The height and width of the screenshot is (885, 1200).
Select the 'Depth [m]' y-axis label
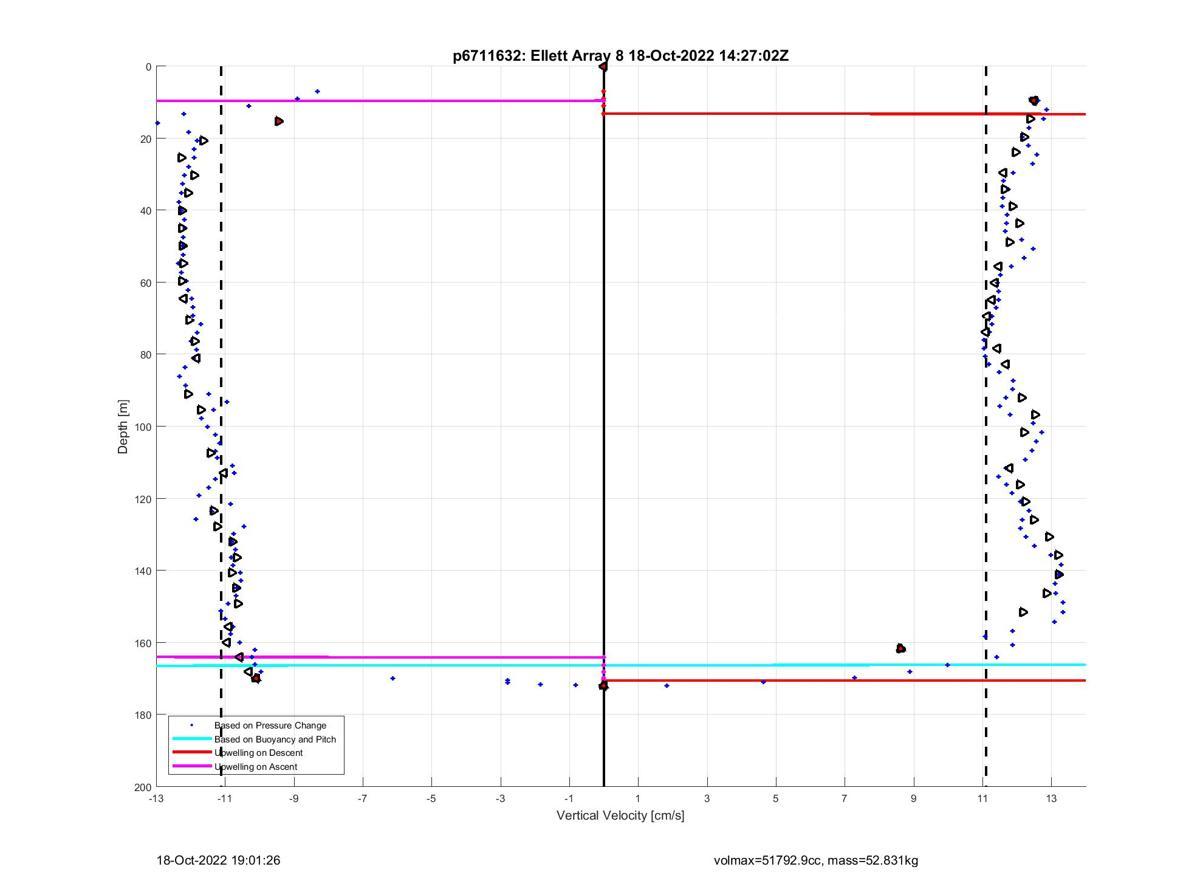(x=124, y=427)
